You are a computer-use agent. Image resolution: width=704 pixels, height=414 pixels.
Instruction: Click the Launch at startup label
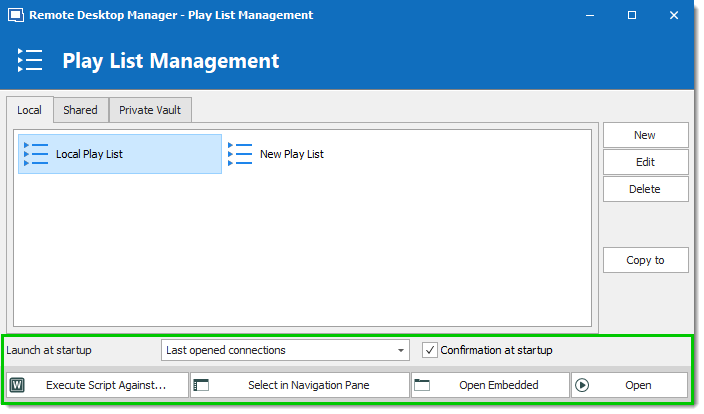click(49, 350)
